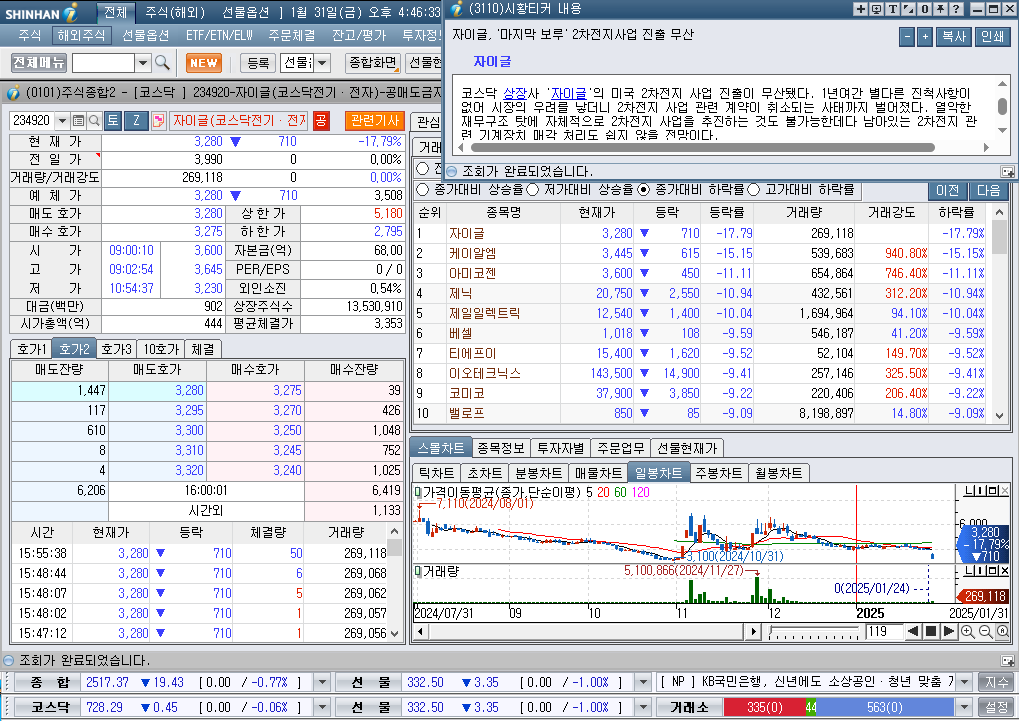Open the stock code 234920 dropdown arrow
The height and width of the screenshot is (721, 1019).
[62, 120]
